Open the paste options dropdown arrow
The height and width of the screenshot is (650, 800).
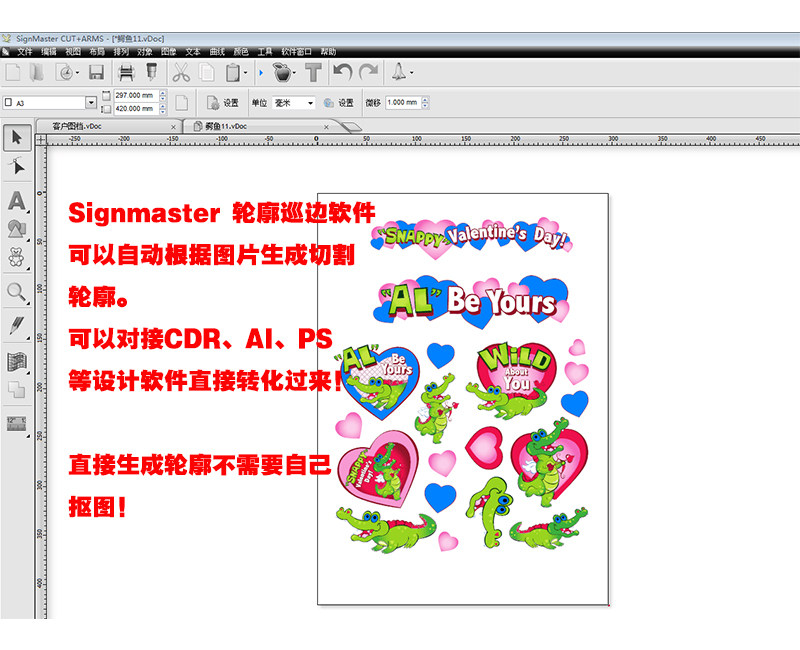click(245, 73)
